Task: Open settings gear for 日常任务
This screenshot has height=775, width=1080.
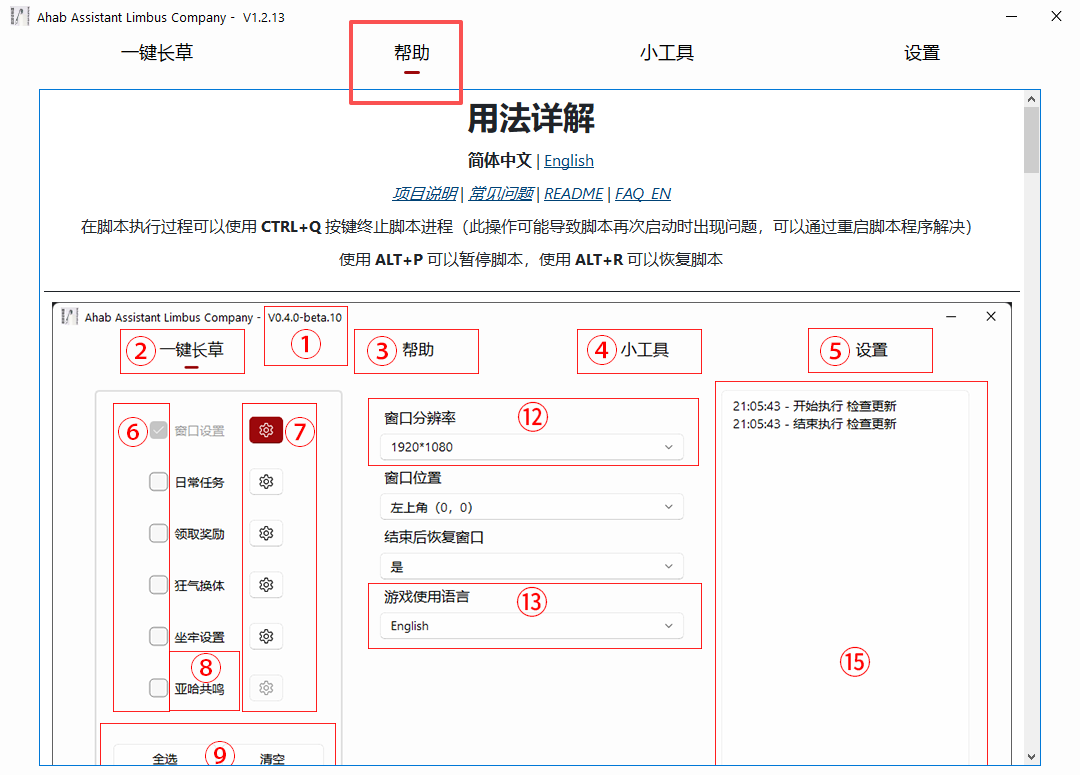Action: (266, 481)
